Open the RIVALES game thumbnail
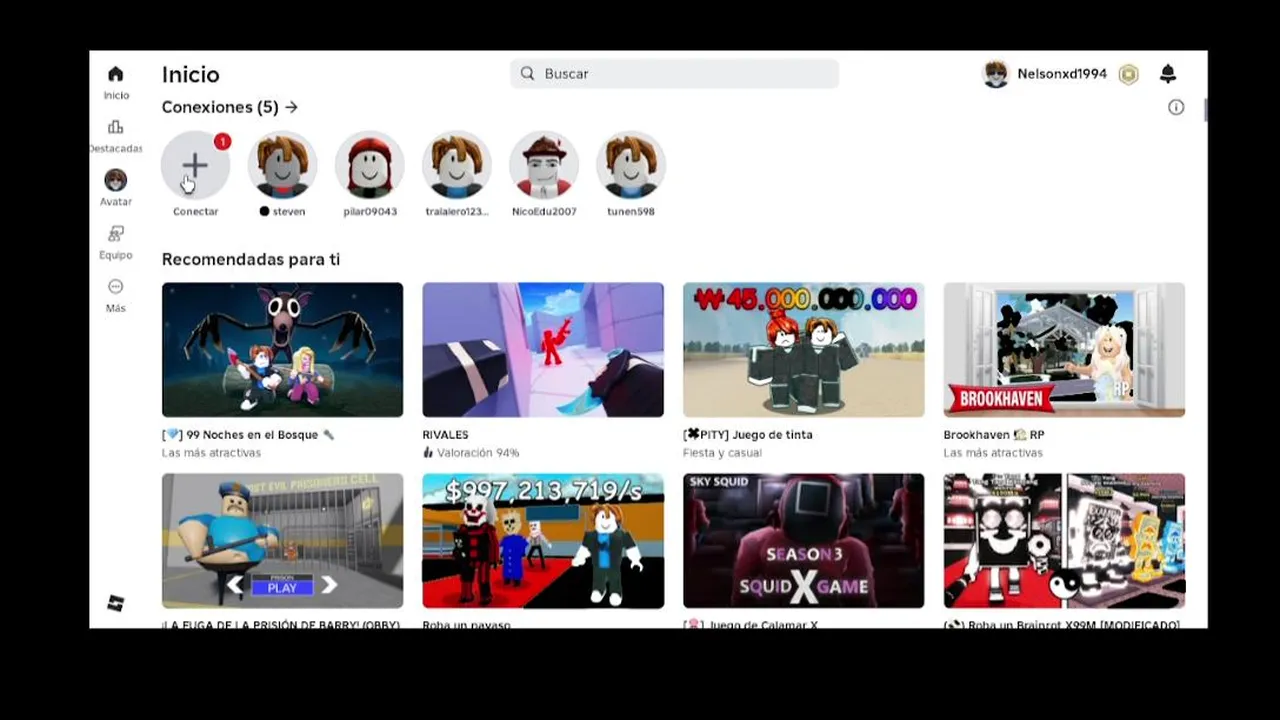 [543, 350]
